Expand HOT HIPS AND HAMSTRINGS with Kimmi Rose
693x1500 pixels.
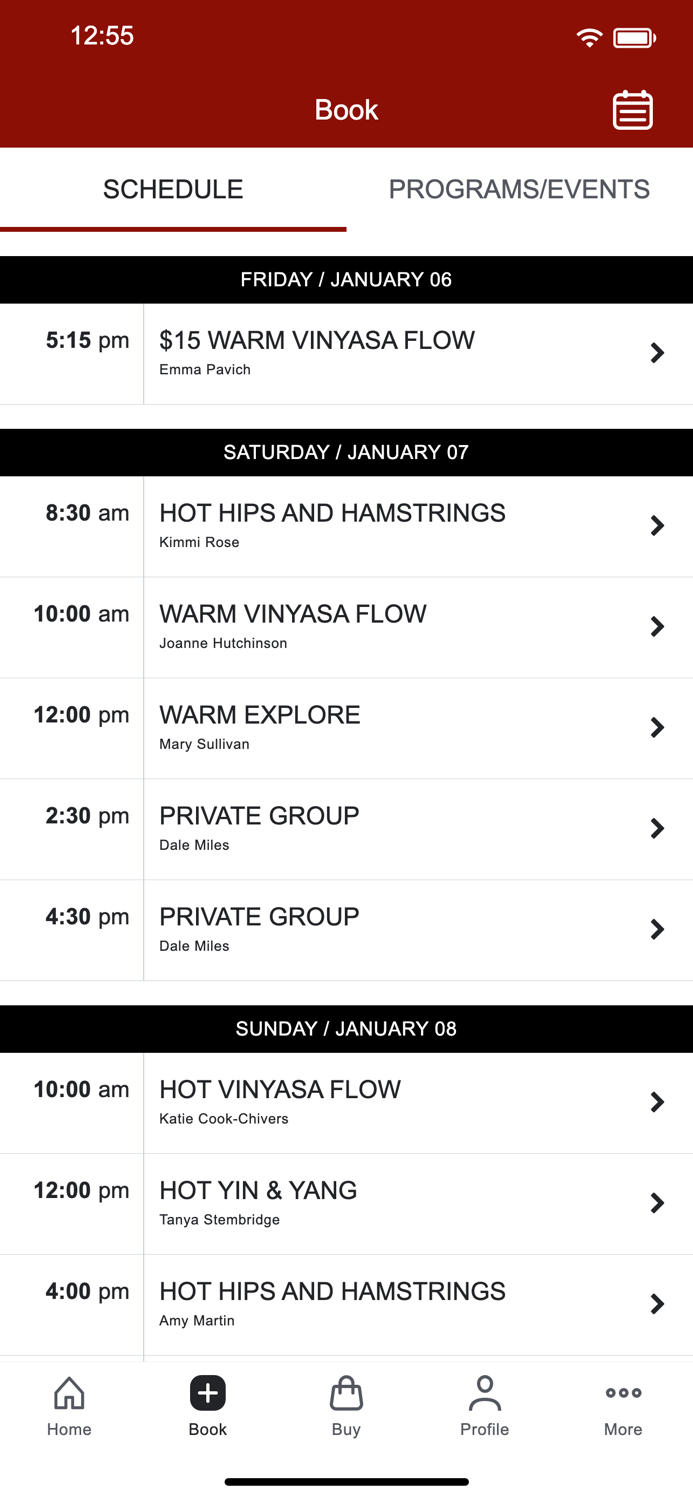(x=346, y=526)
